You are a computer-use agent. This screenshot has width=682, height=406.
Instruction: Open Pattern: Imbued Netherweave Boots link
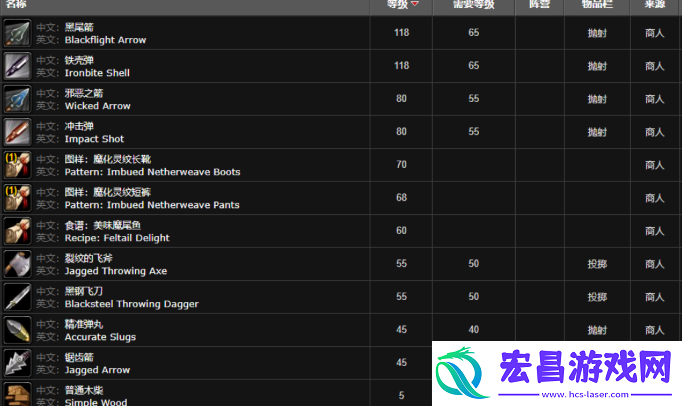[x=152, y=172]
